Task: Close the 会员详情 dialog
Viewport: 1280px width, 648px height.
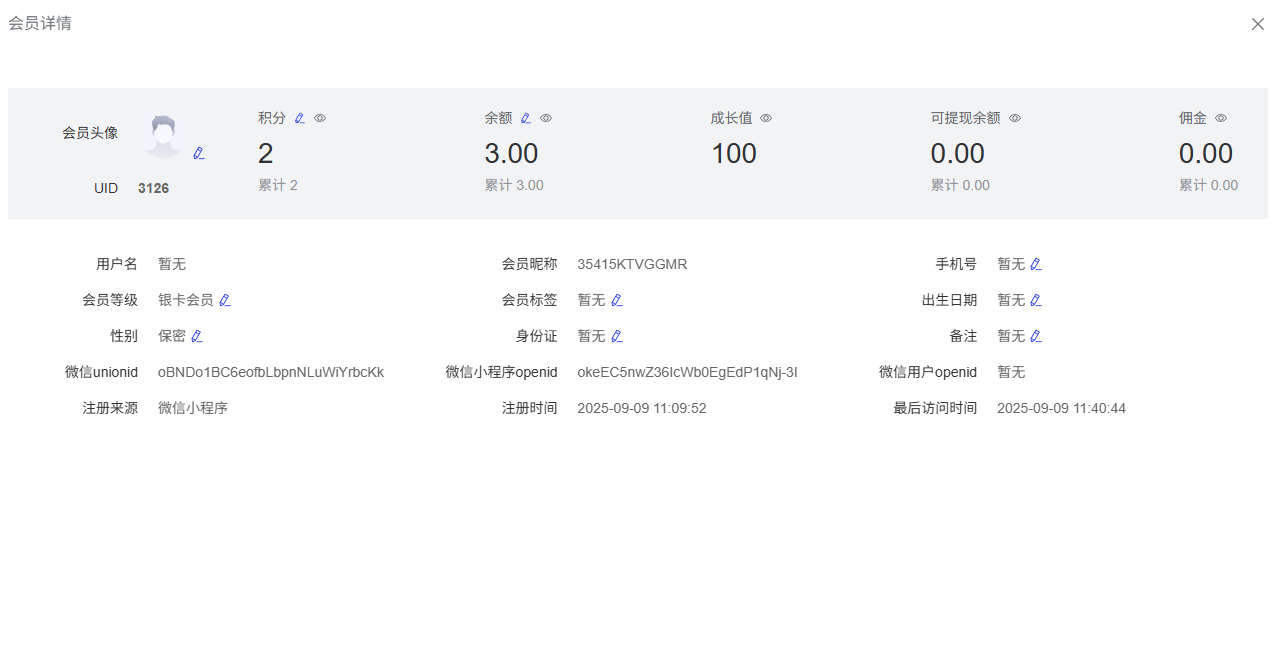Action: click(1258, 24)
